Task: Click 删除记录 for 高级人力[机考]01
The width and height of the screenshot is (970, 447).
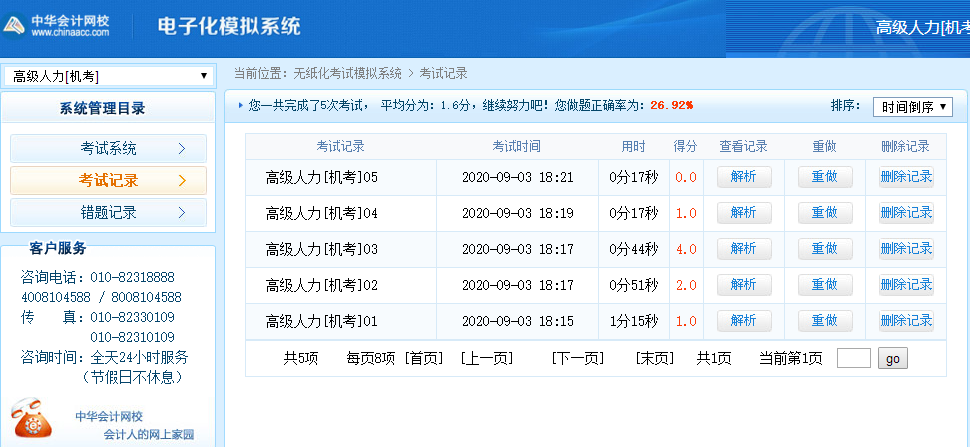Action: click(906, 320)
